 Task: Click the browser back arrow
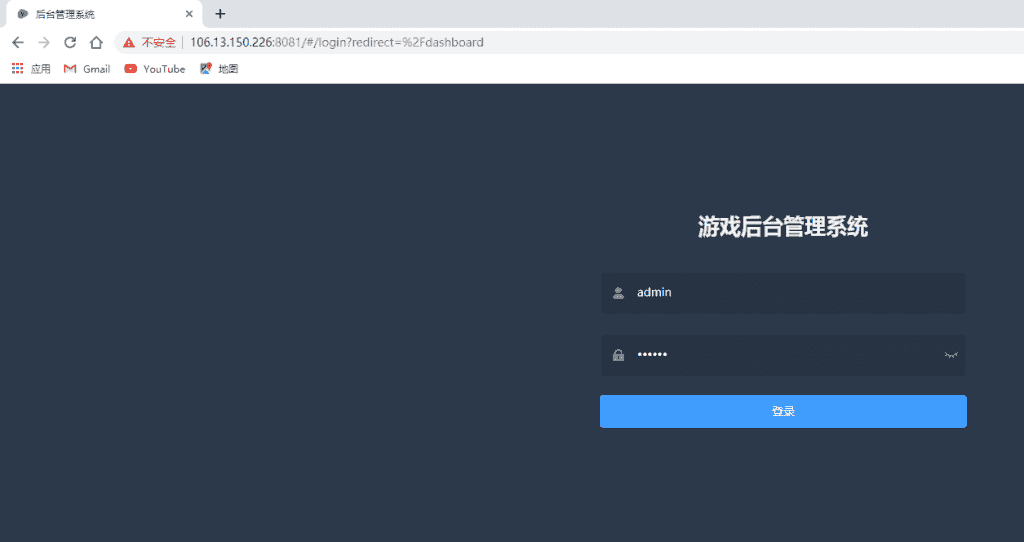click(18, 42)
